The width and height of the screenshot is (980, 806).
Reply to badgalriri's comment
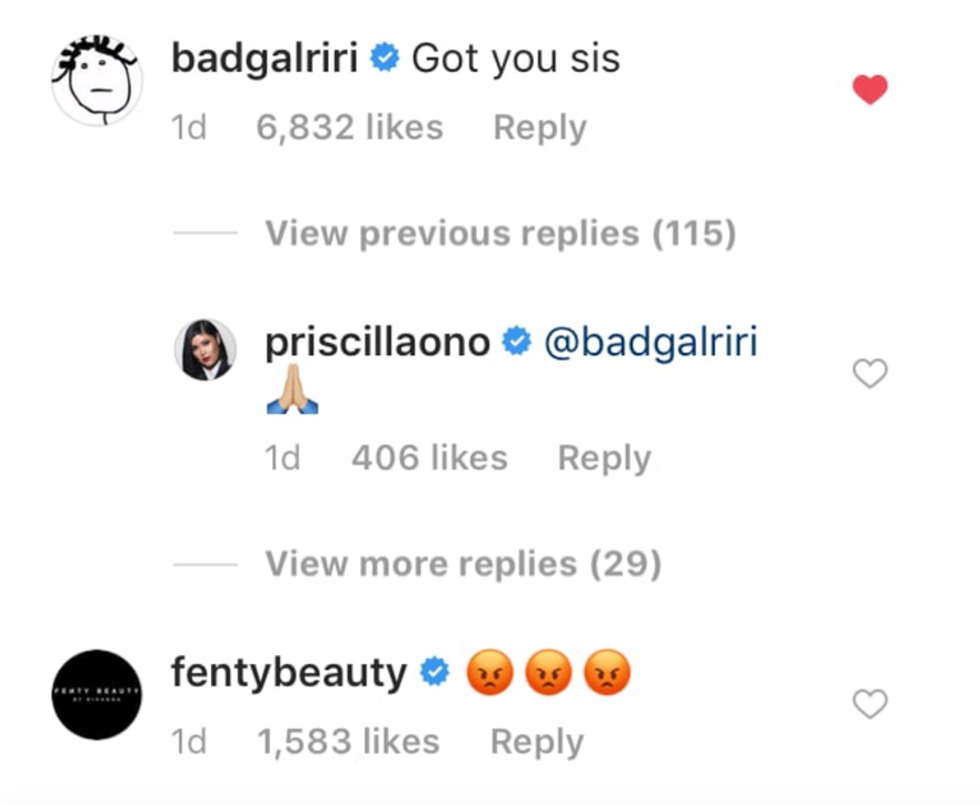[540, 128]
